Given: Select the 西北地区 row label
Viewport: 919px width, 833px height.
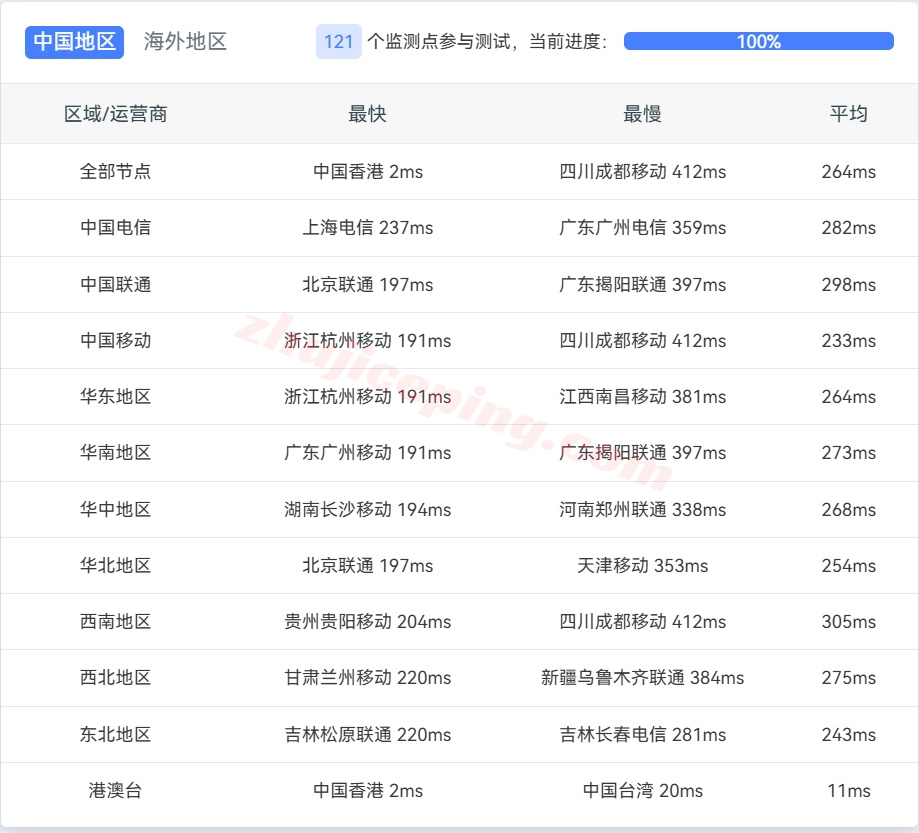Looking at the screenshot, I should [x=115, y=678].
